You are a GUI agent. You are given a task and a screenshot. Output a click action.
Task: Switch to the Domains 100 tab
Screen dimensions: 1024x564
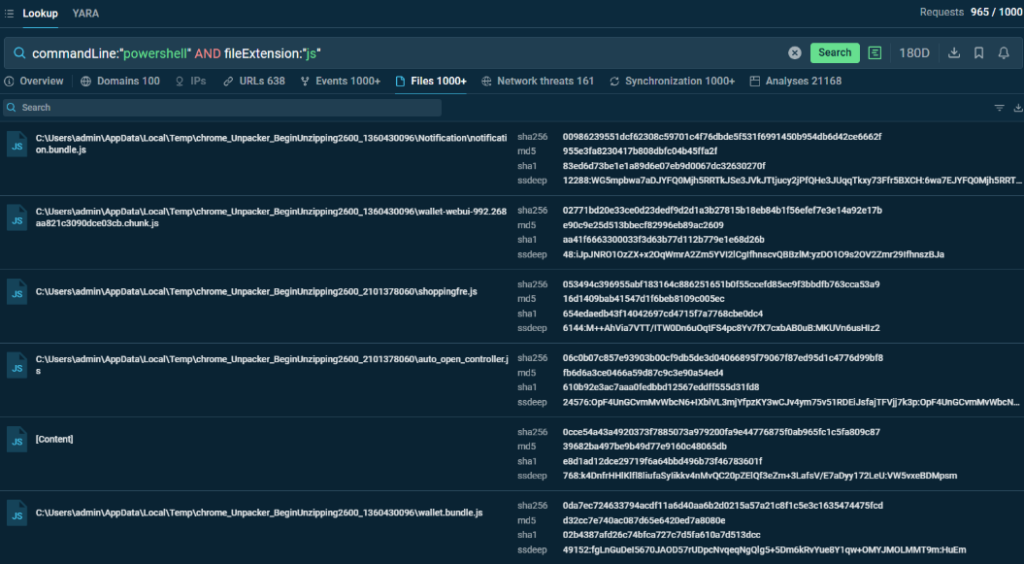point(120,81)
